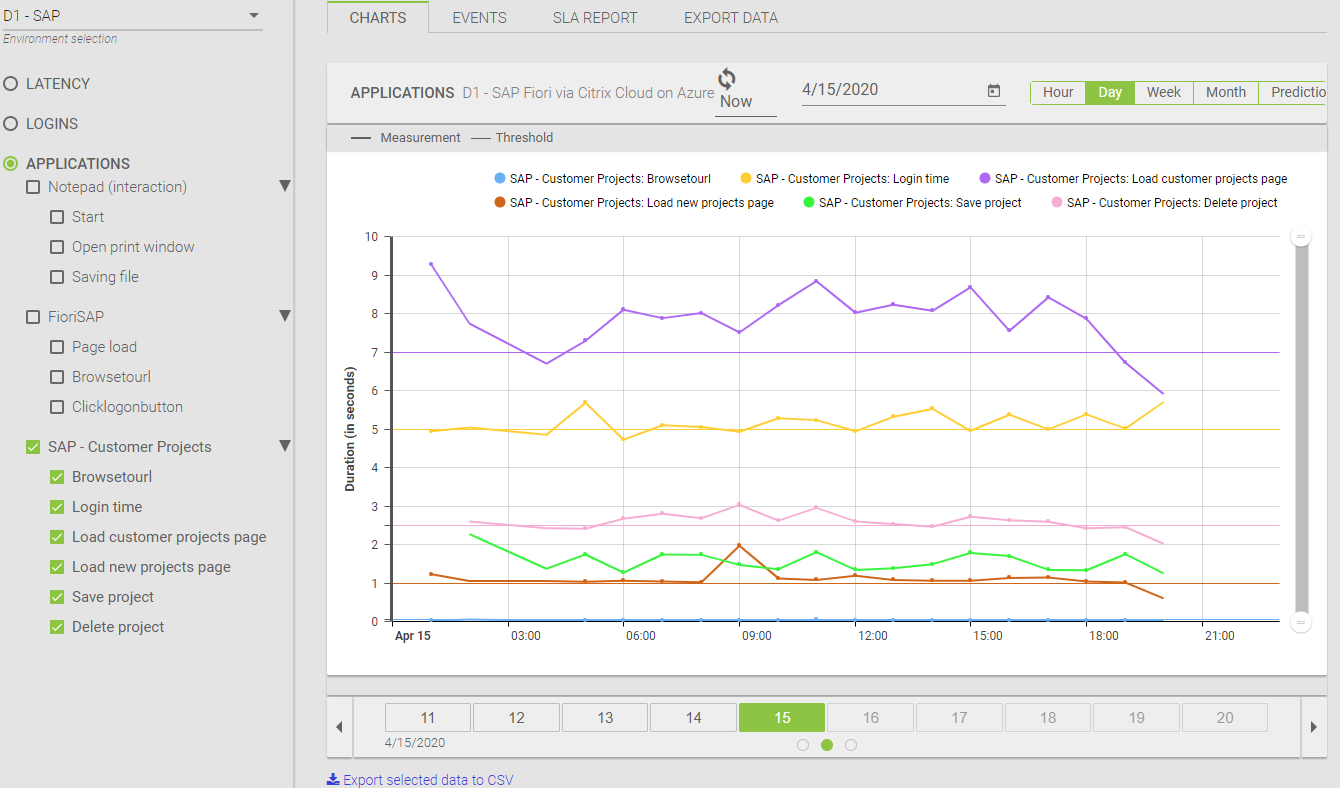Open the D1 - SAP environment dropdown
This screenshot has height=788, width=1340.
click(x=253, y=16)
